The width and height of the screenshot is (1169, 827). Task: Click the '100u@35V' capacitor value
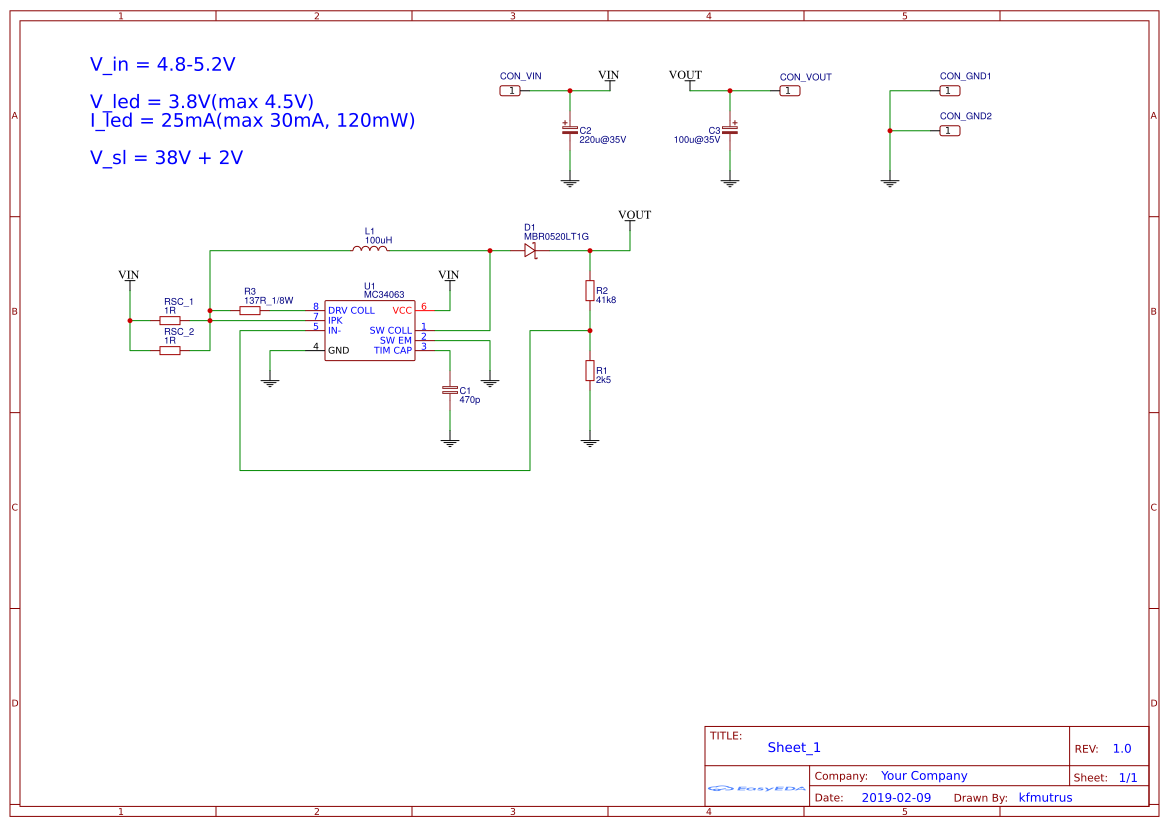697,139
